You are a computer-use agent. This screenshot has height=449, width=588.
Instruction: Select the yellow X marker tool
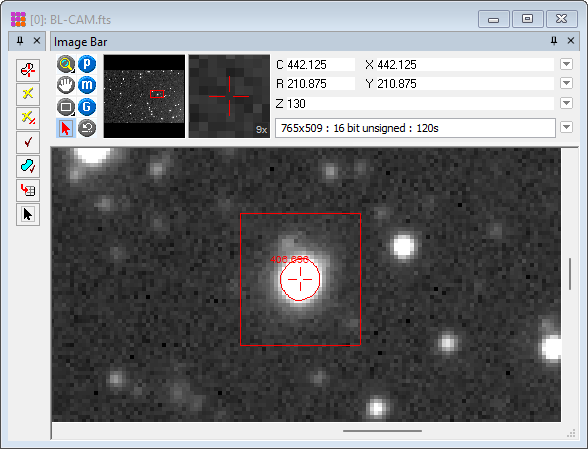click(x=28, y=94)
